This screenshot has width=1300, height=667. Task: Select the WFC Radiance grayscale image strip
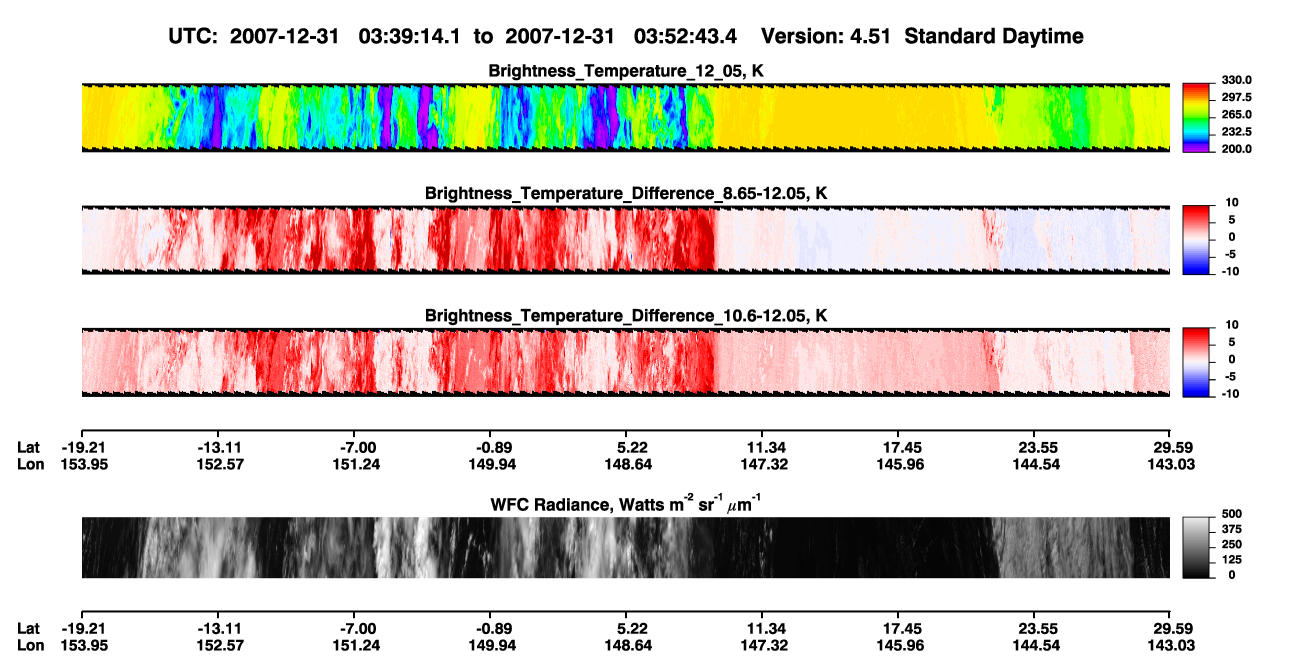625,547
